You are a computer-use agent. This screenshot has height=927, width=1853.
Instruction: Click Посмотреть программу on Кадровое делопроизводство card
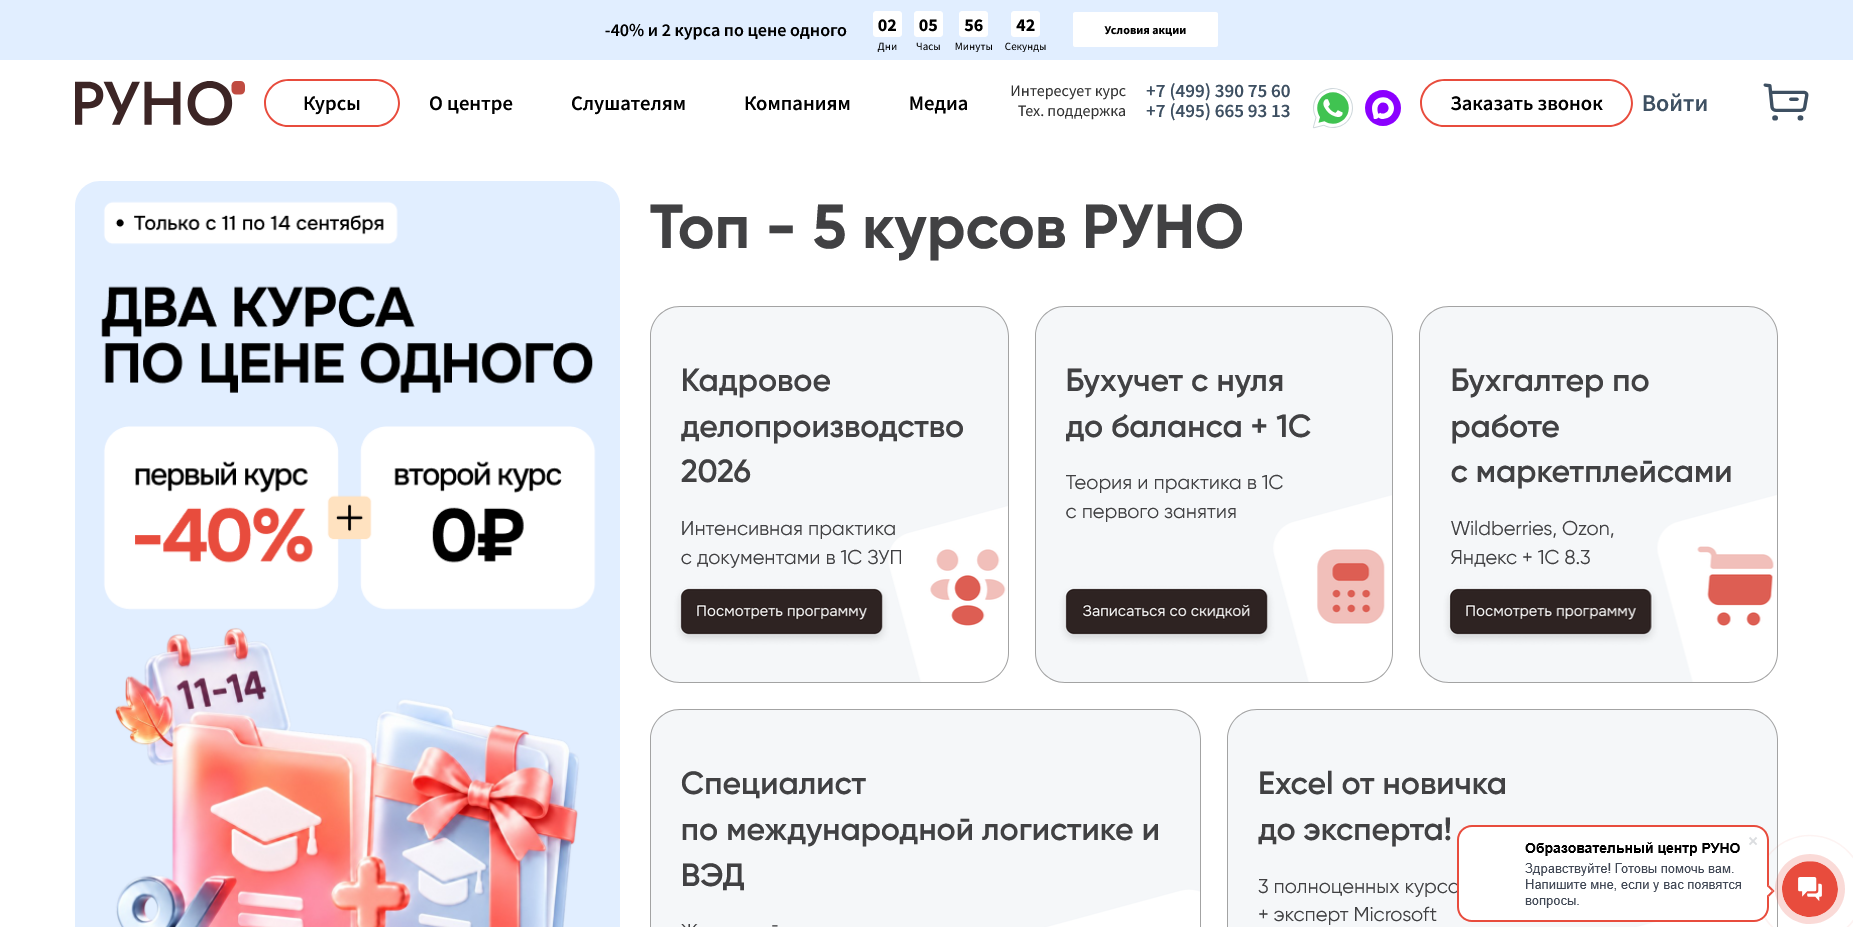click(781, 611)
